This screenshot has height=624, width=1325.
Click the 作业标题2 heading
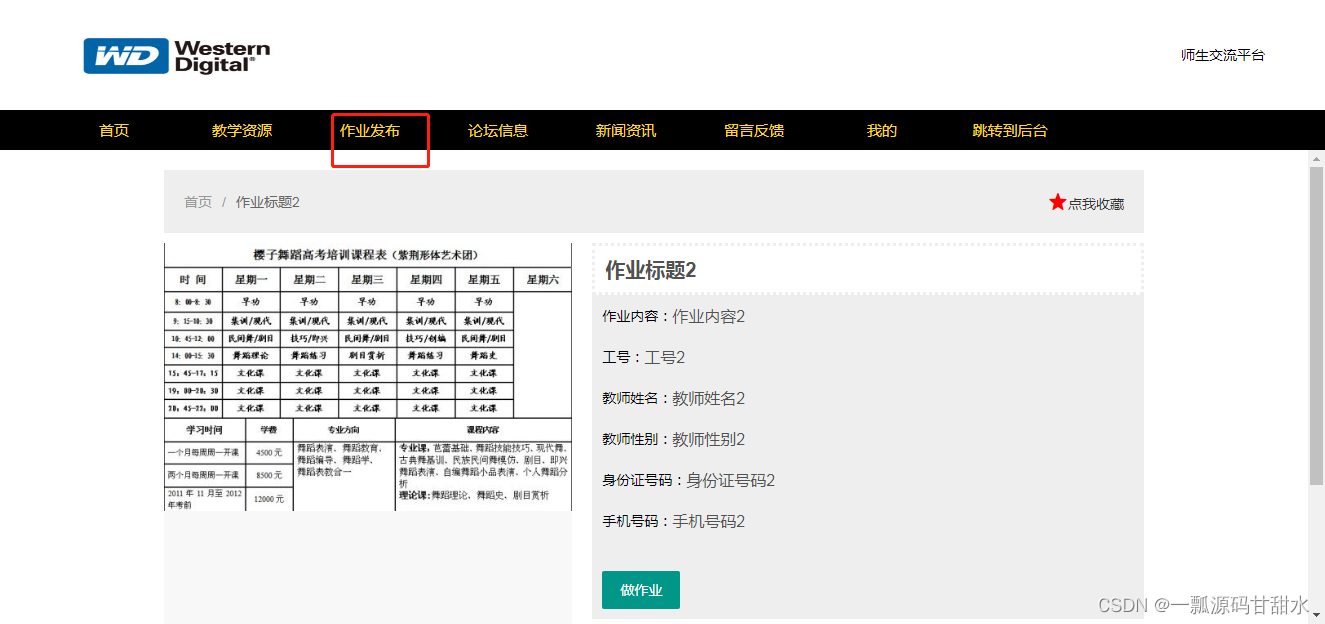pos(651,270)
